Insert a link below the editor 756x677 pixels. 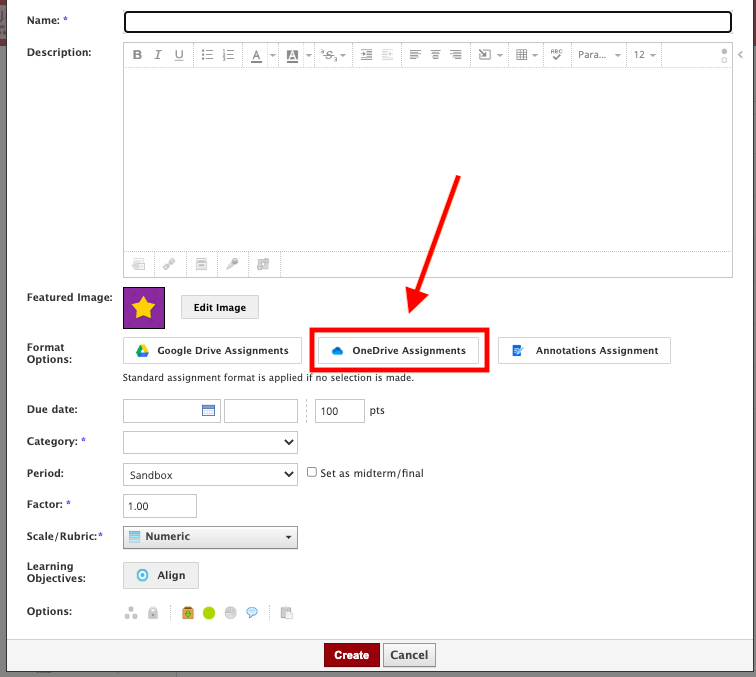(169, 264)
